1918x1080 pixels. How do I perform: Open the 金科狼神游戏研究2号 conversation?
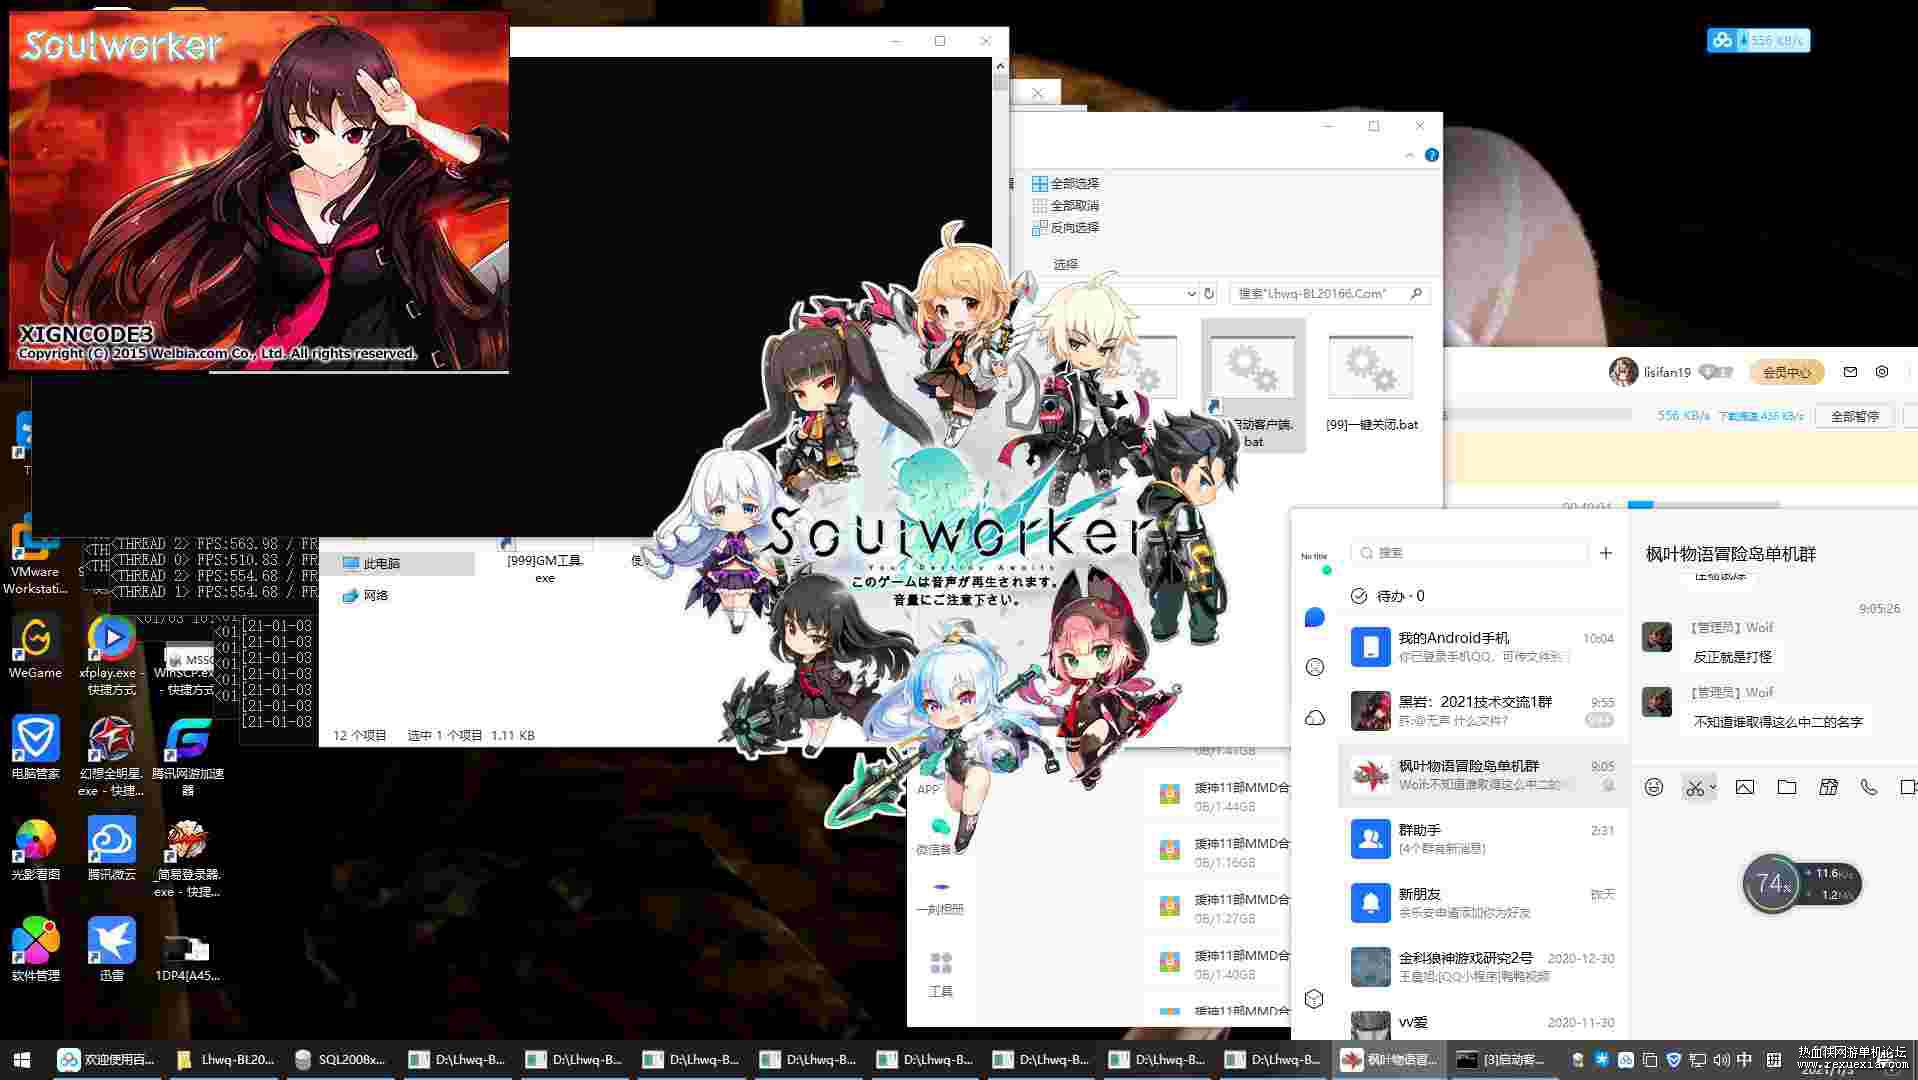click(x=1484, y=966)
